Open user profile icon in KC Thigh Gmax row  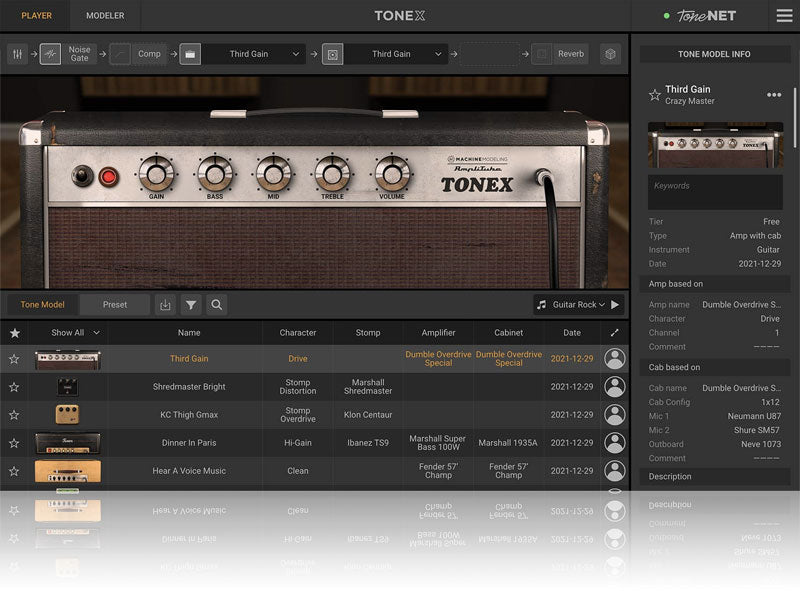pyautogui.click(x=615, y=415)
